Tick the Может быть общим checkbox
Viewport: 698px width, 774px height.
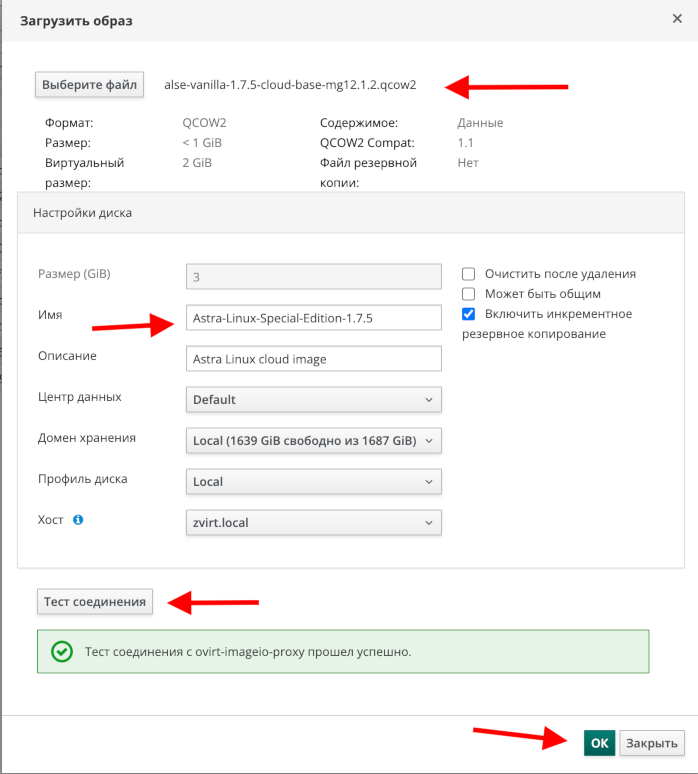467,294
